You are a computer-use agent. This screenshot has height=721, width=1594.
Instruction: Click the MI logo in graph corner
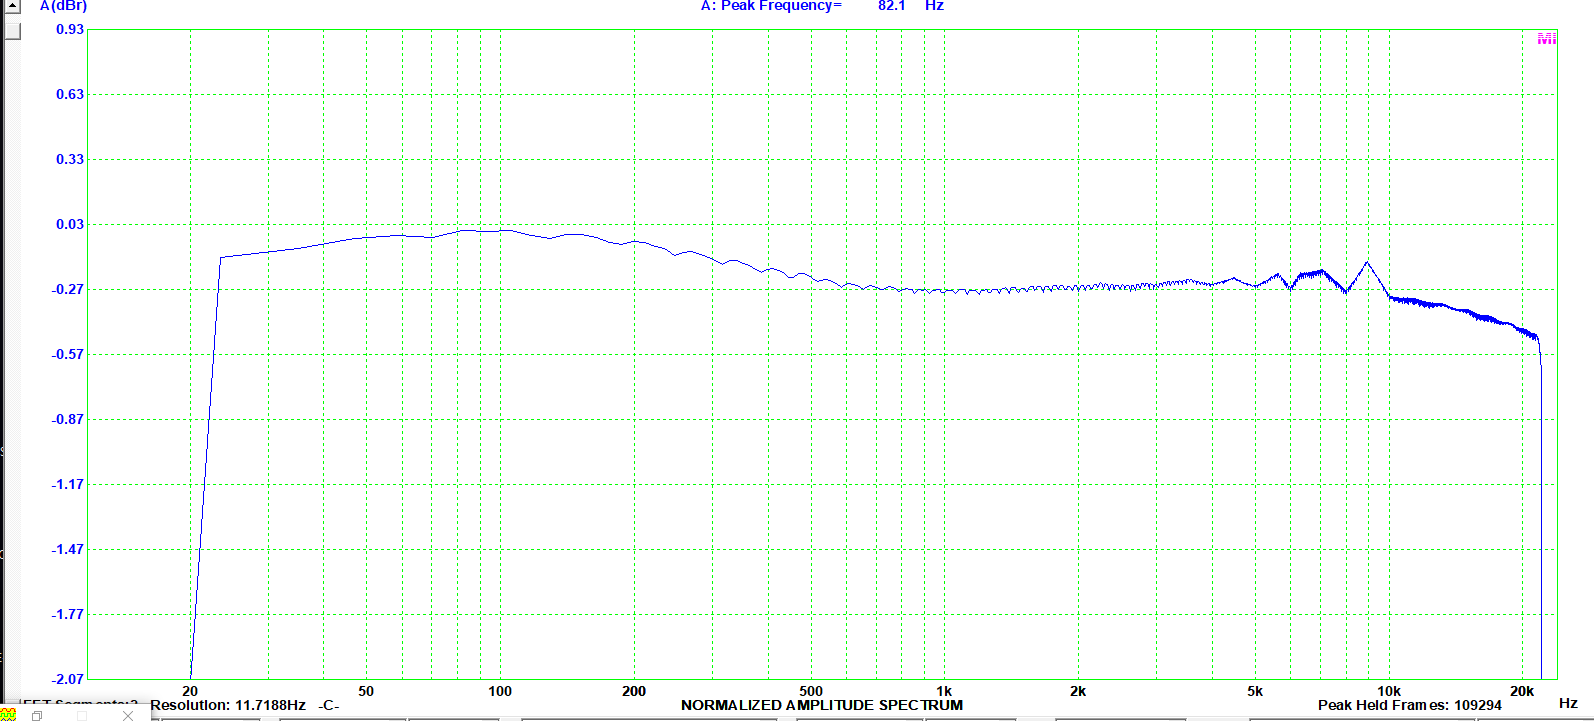pos(1546,39)
